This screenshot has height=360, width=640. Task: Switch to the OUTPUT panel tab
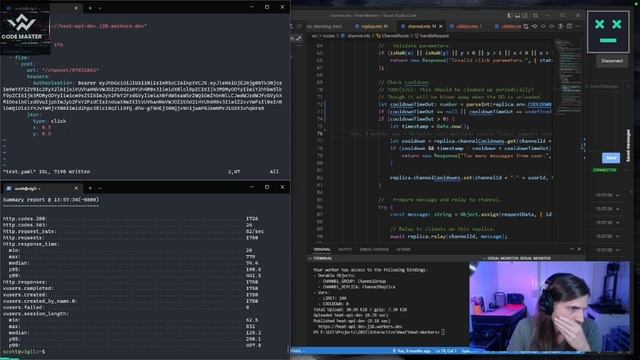(x=345, y=249)
